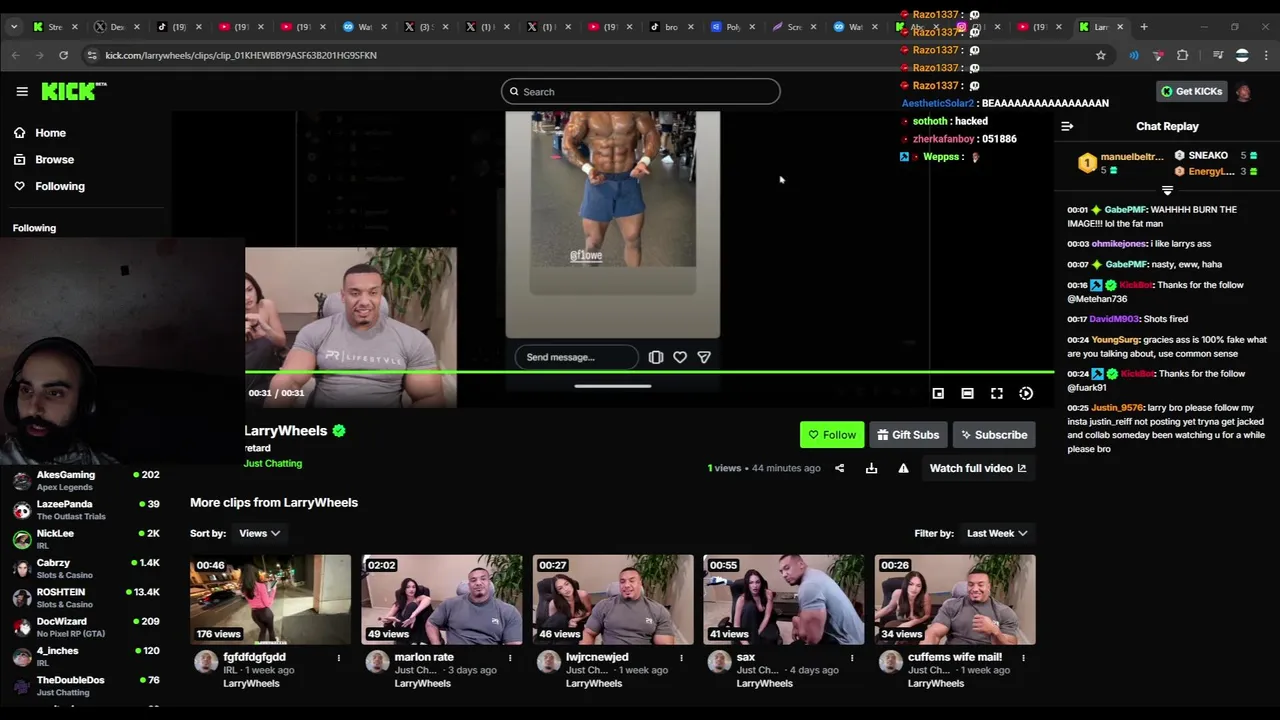Open the fgfdfdgfgdd clip thumbnail
The image size is (1280, 720).
(x=271, y=600)
